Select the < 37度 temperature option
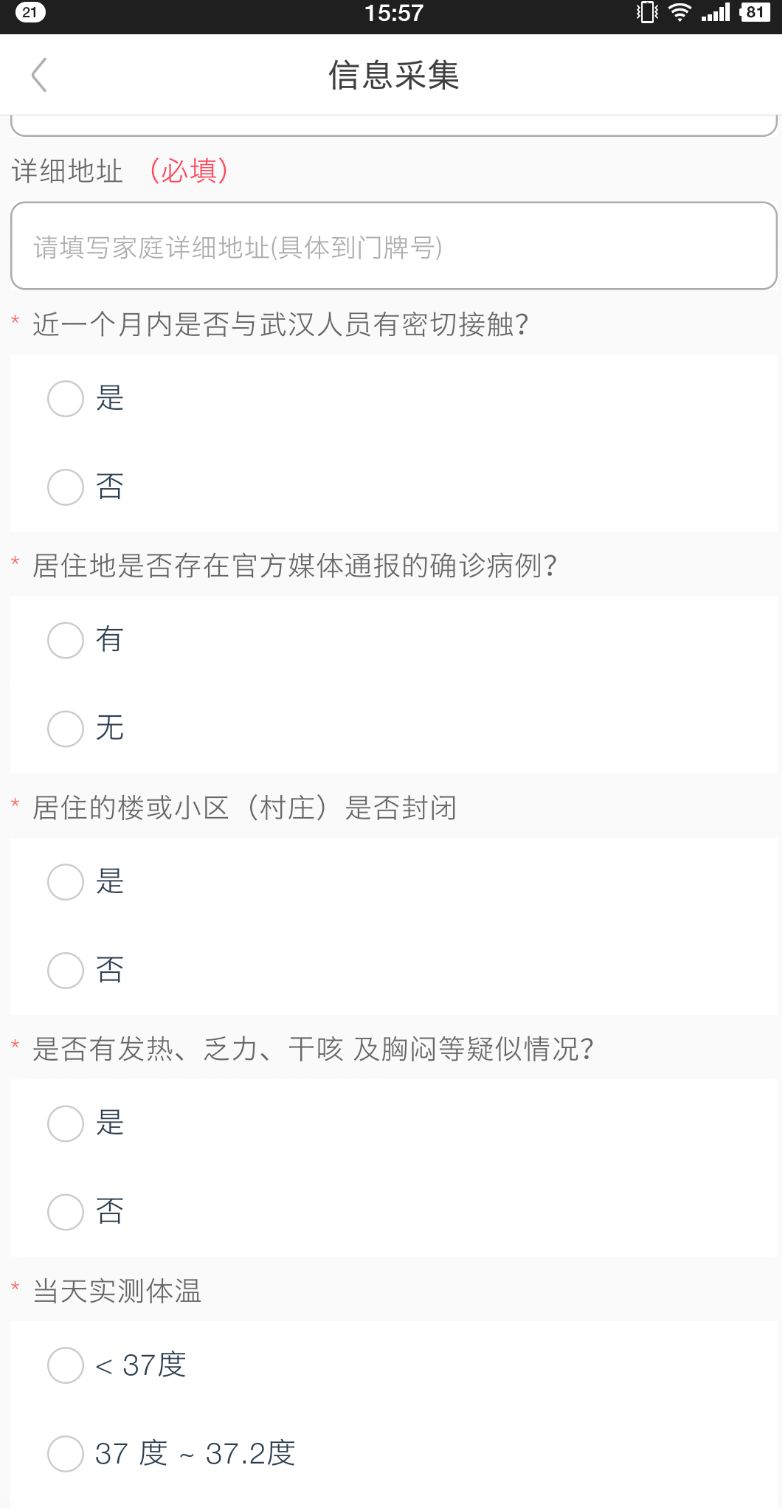This screenshot has width=782, height=1508. click(66, 1365)
